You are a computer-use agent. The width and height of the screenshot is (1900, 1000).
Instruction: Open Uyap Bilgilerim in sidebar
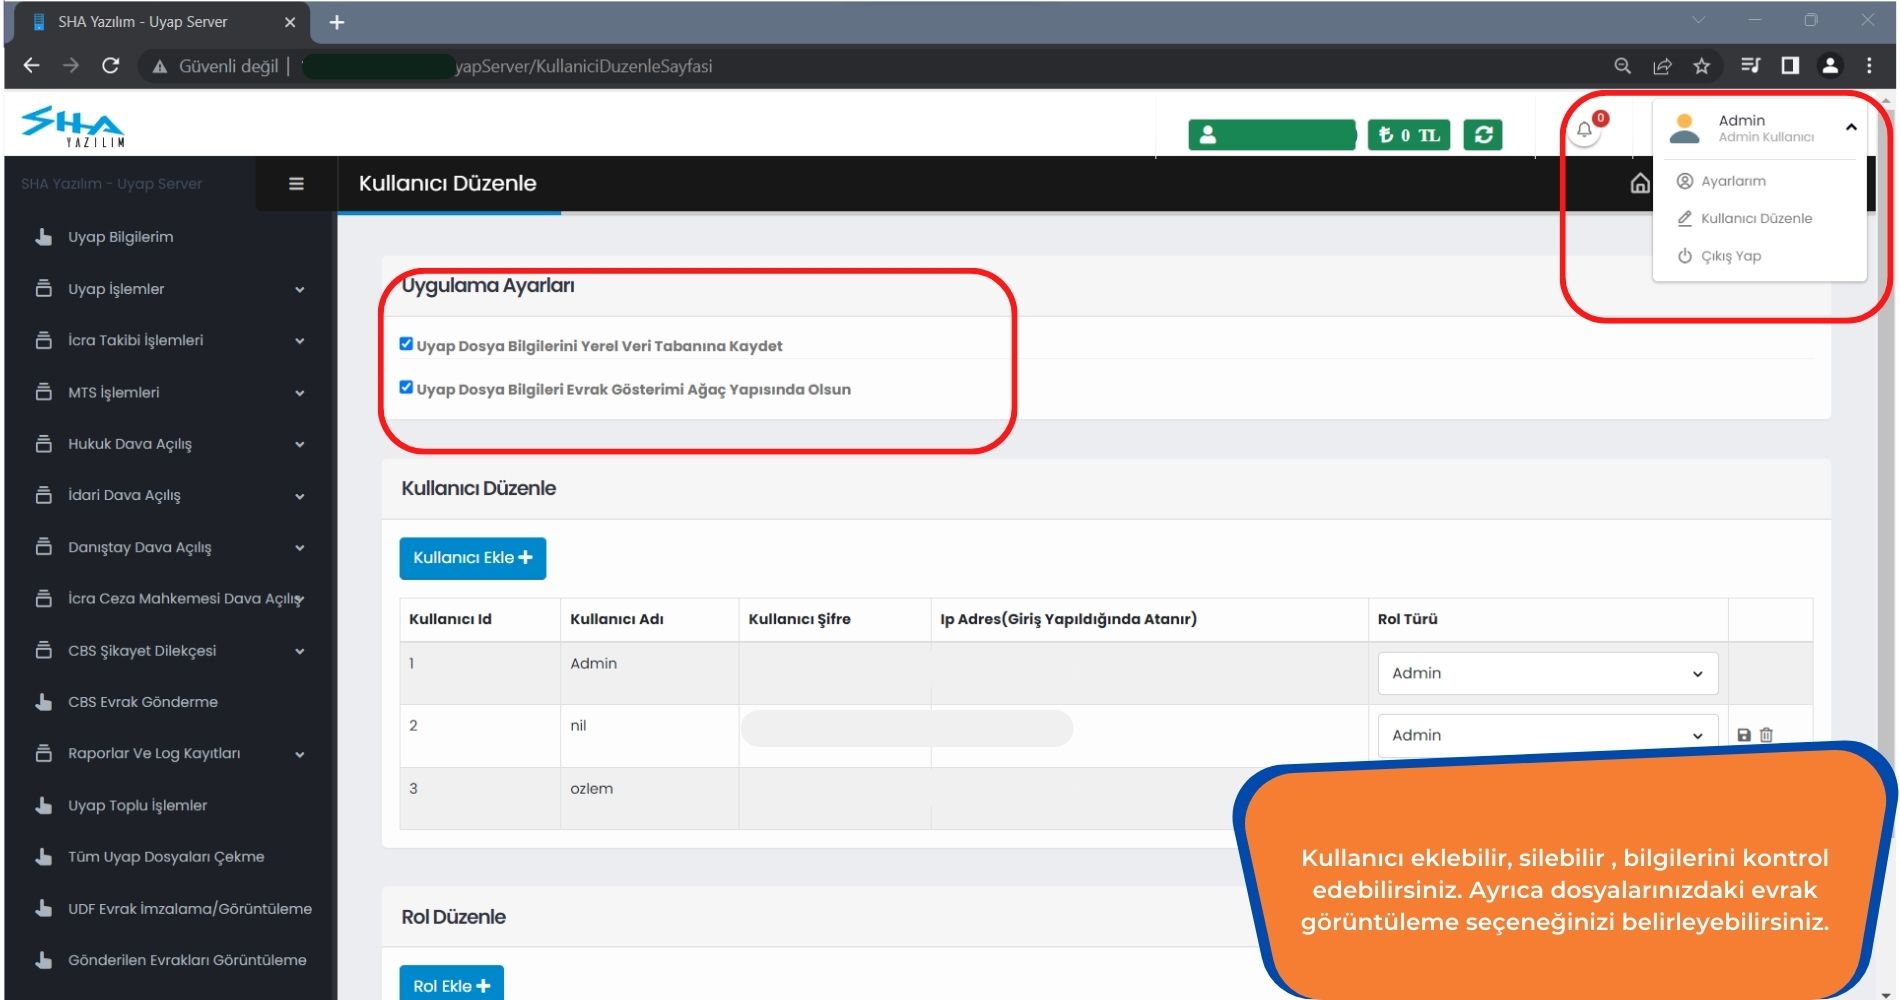(120, 237)
